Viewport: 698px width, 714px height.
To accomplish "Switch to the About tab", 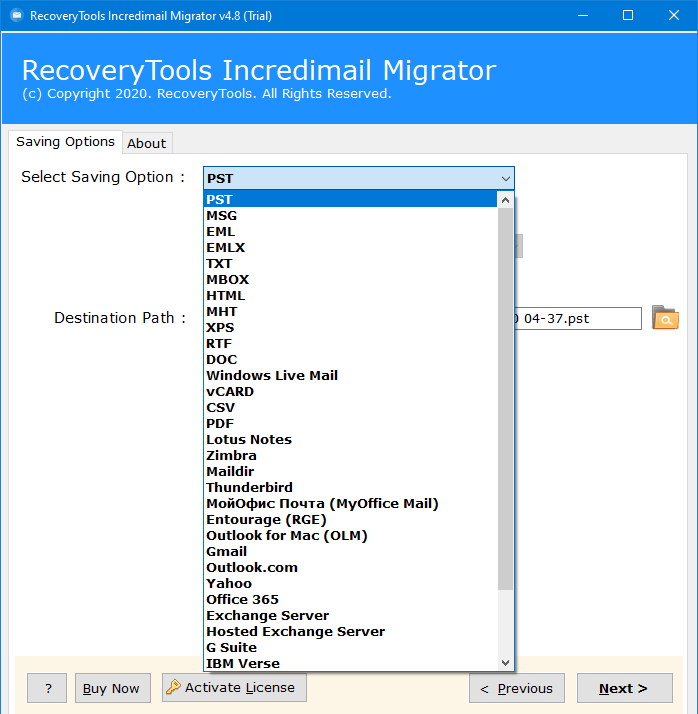I will click(147, 143).
